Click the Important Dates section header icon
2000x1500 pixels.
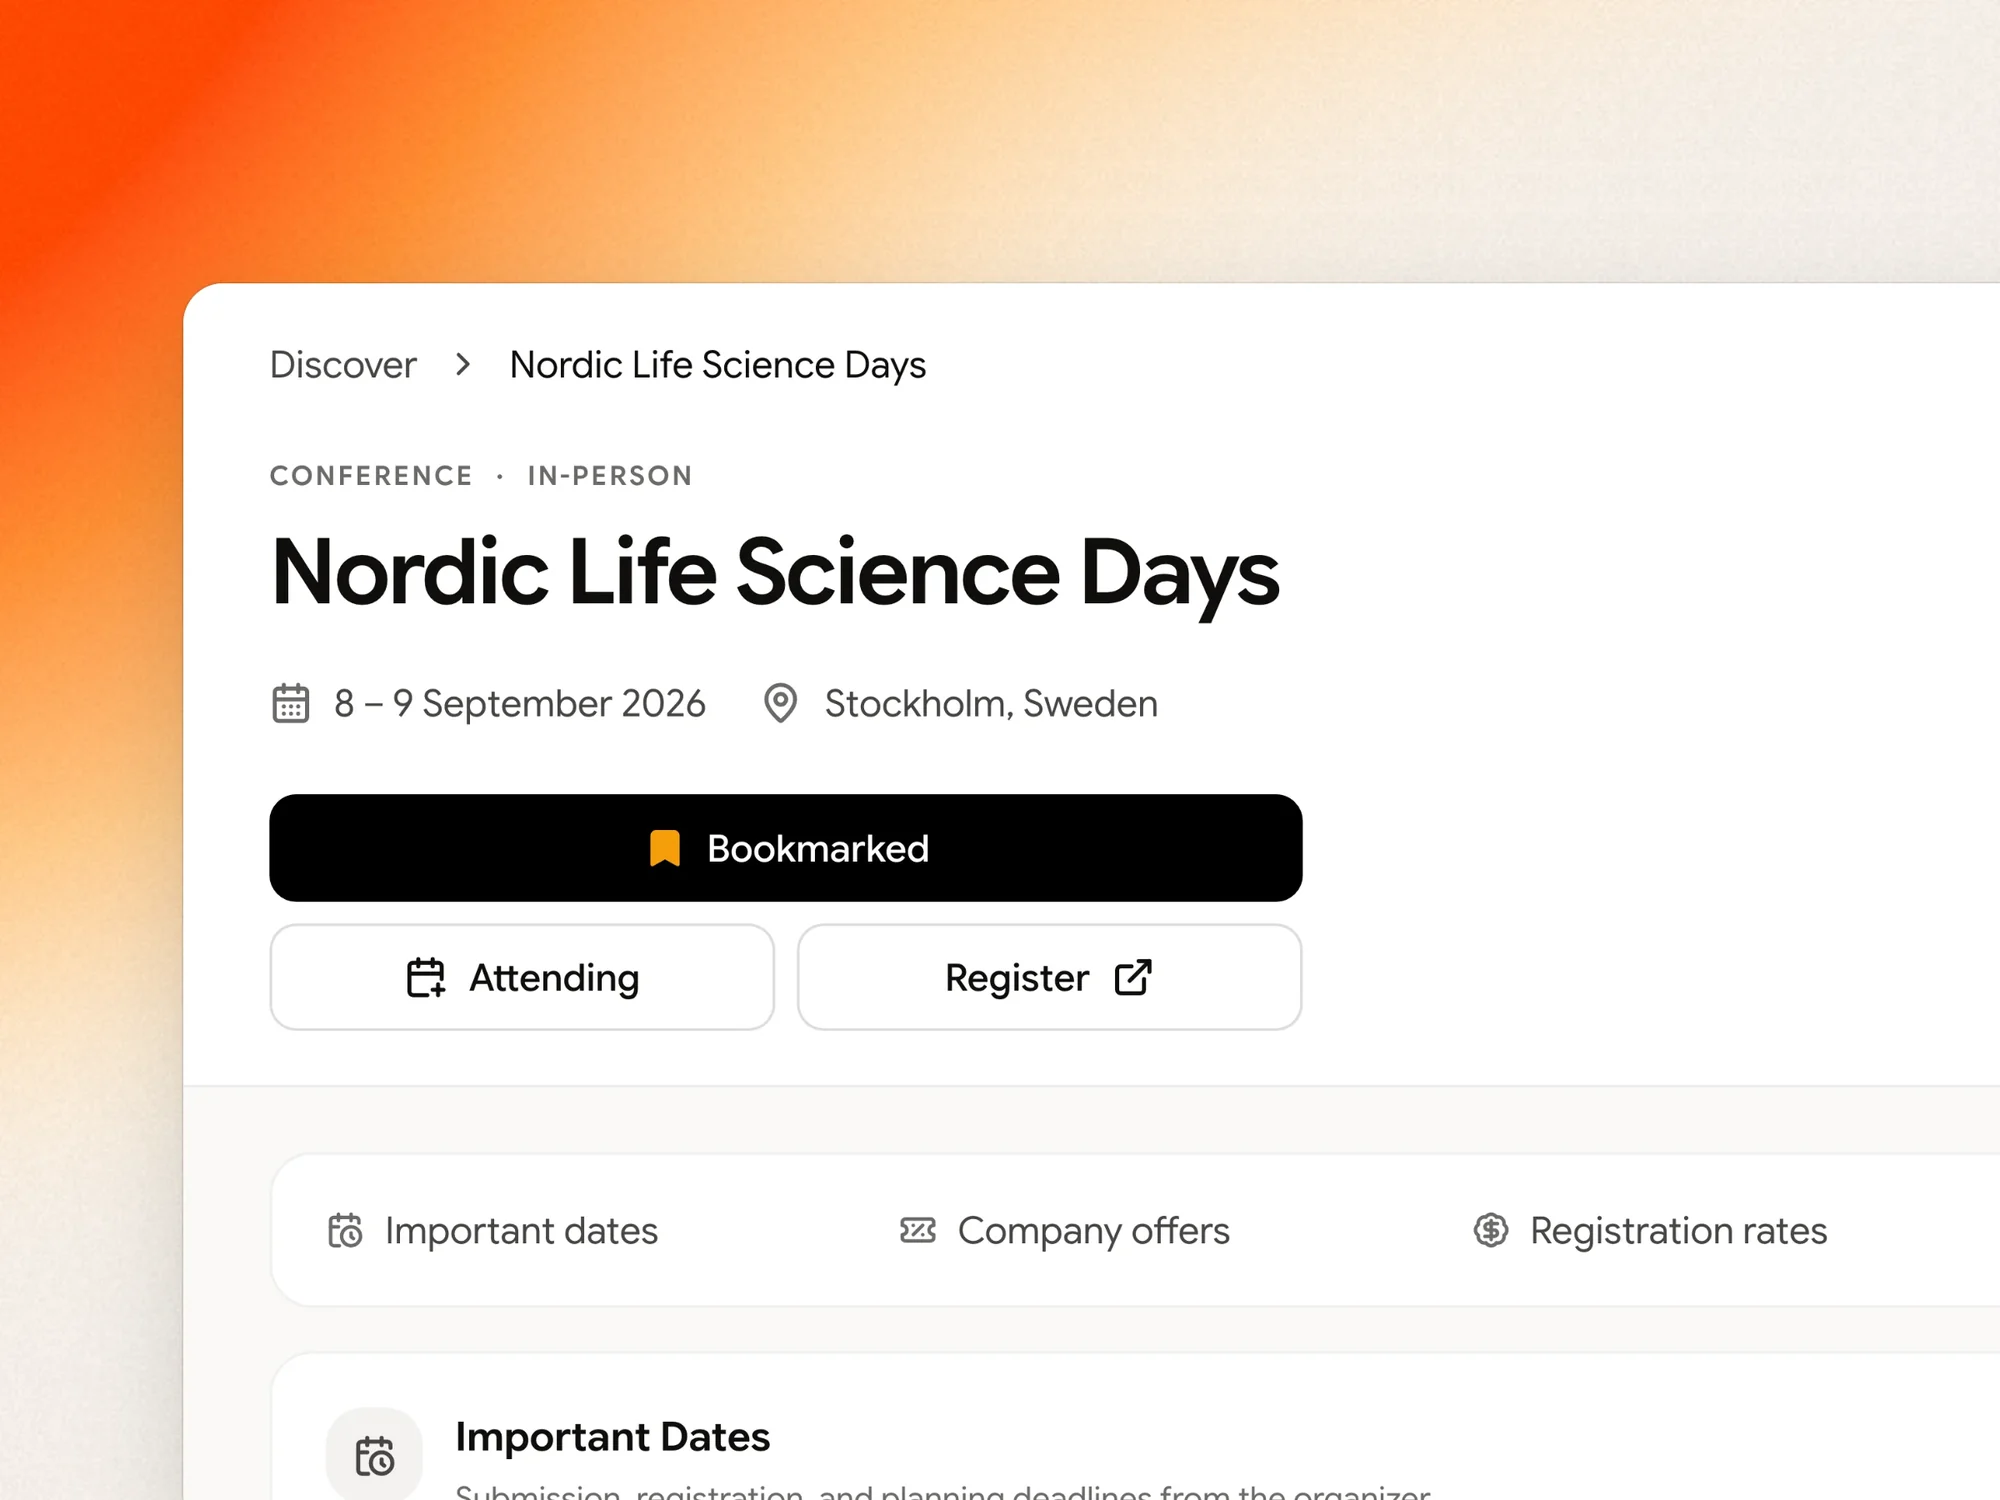coord(375,1455)
